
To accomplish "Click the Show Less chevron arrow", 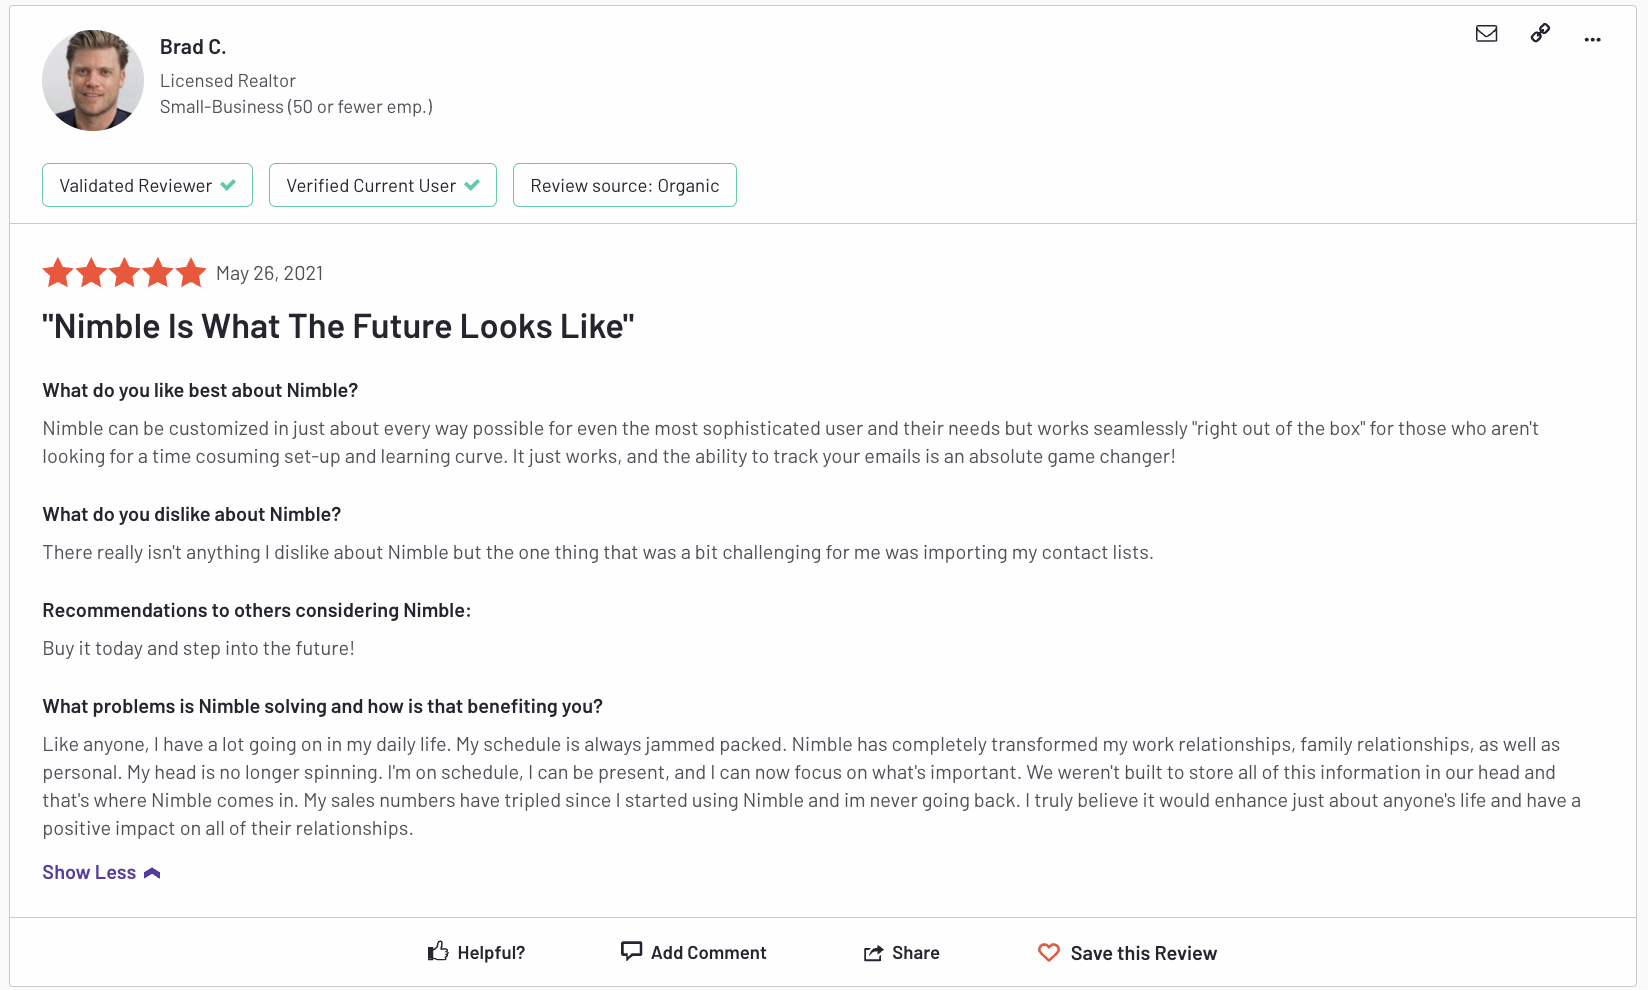I will (152, 873).
